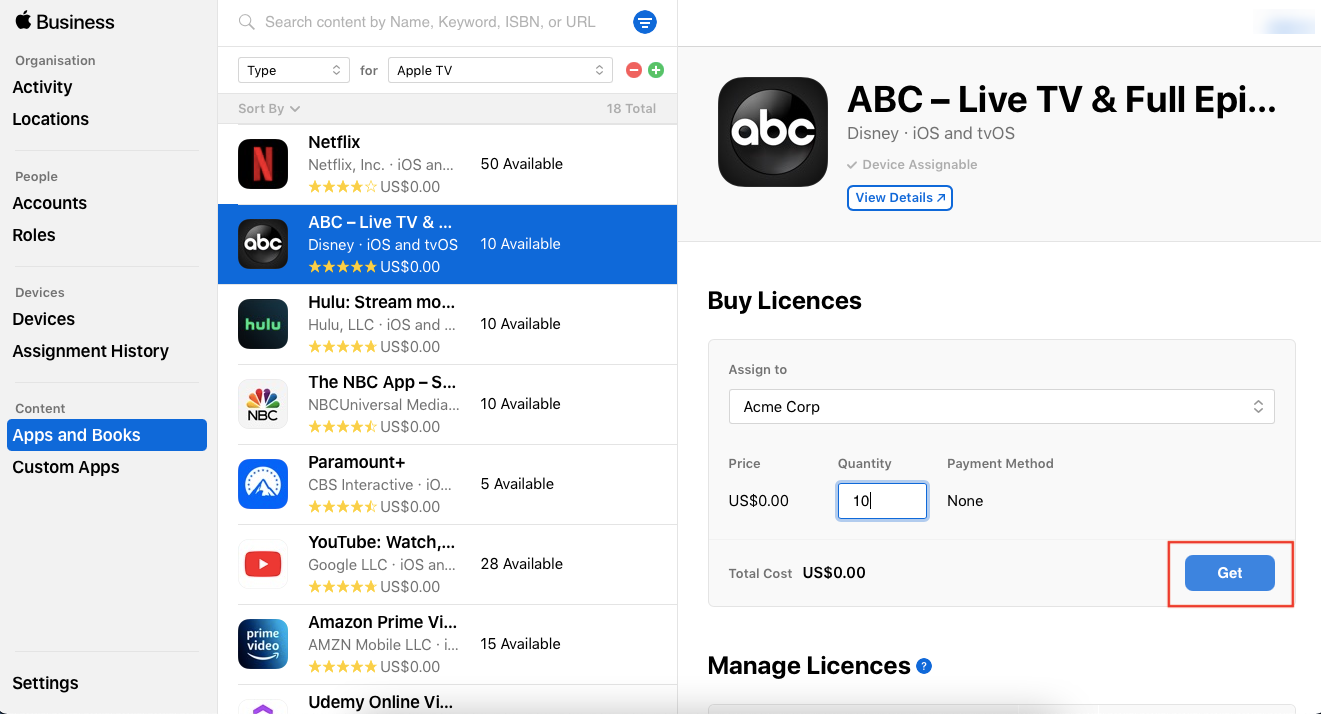Open the Apple TV filter dropdown
The image size is (1321, 714).
coord(500,70)
